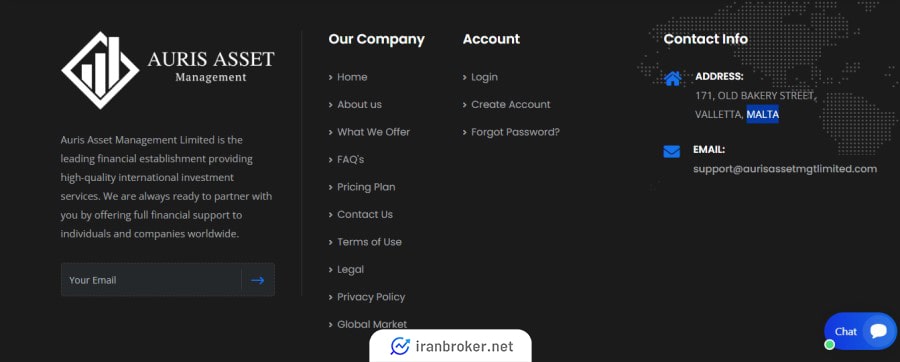The height and width of the screenshot is (362, 900).
Task: Click the iranbroker.net logo icon
Action: [x=400, y=346]
